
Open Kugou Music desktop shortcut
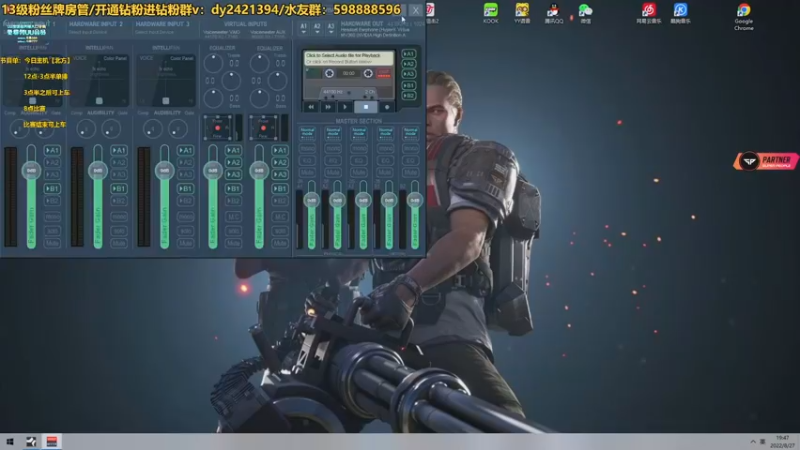tap(680, 13)
